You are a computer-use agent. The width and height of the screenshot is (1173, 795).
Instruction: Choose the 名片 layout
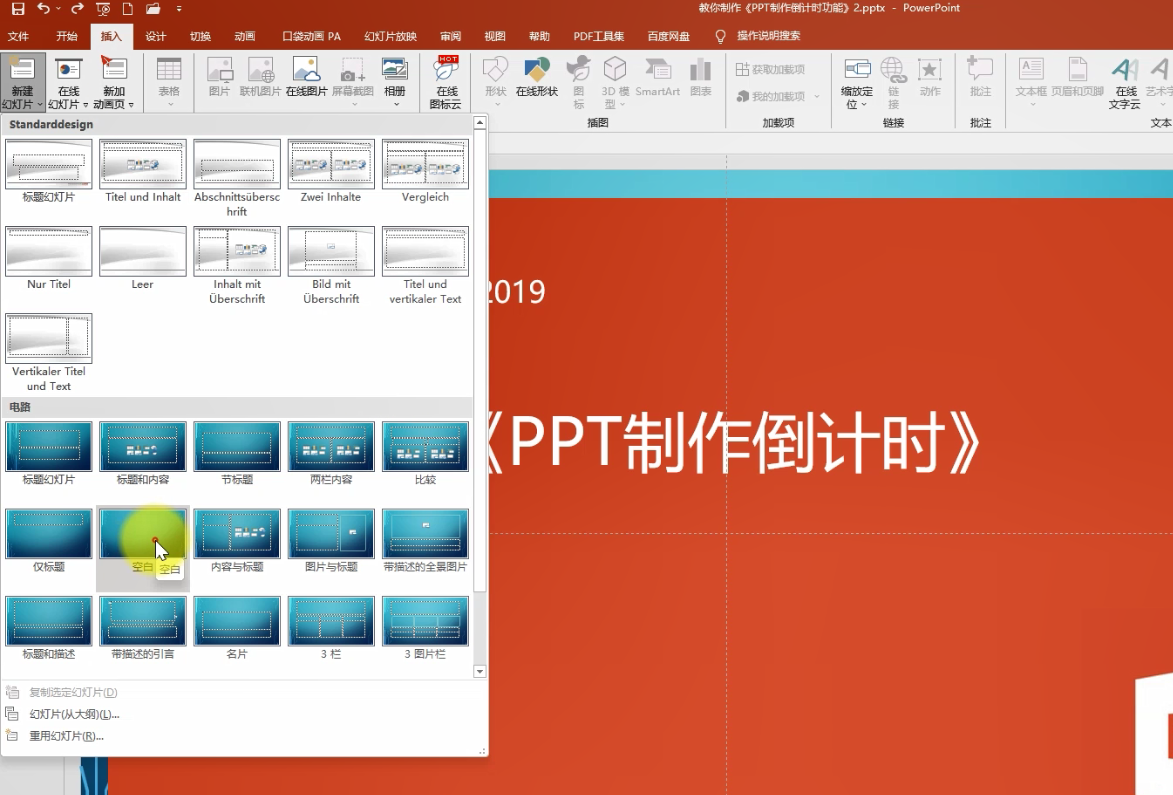pos(236,628)
